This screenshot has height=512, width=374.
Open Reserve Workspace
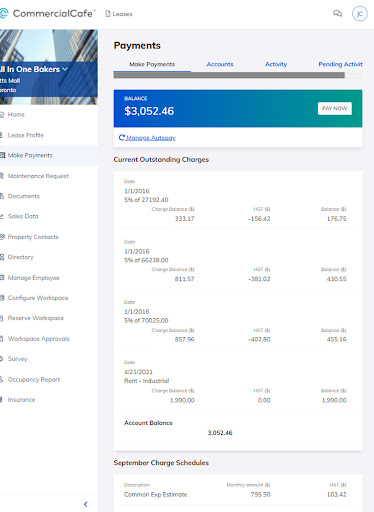point(36,318)
